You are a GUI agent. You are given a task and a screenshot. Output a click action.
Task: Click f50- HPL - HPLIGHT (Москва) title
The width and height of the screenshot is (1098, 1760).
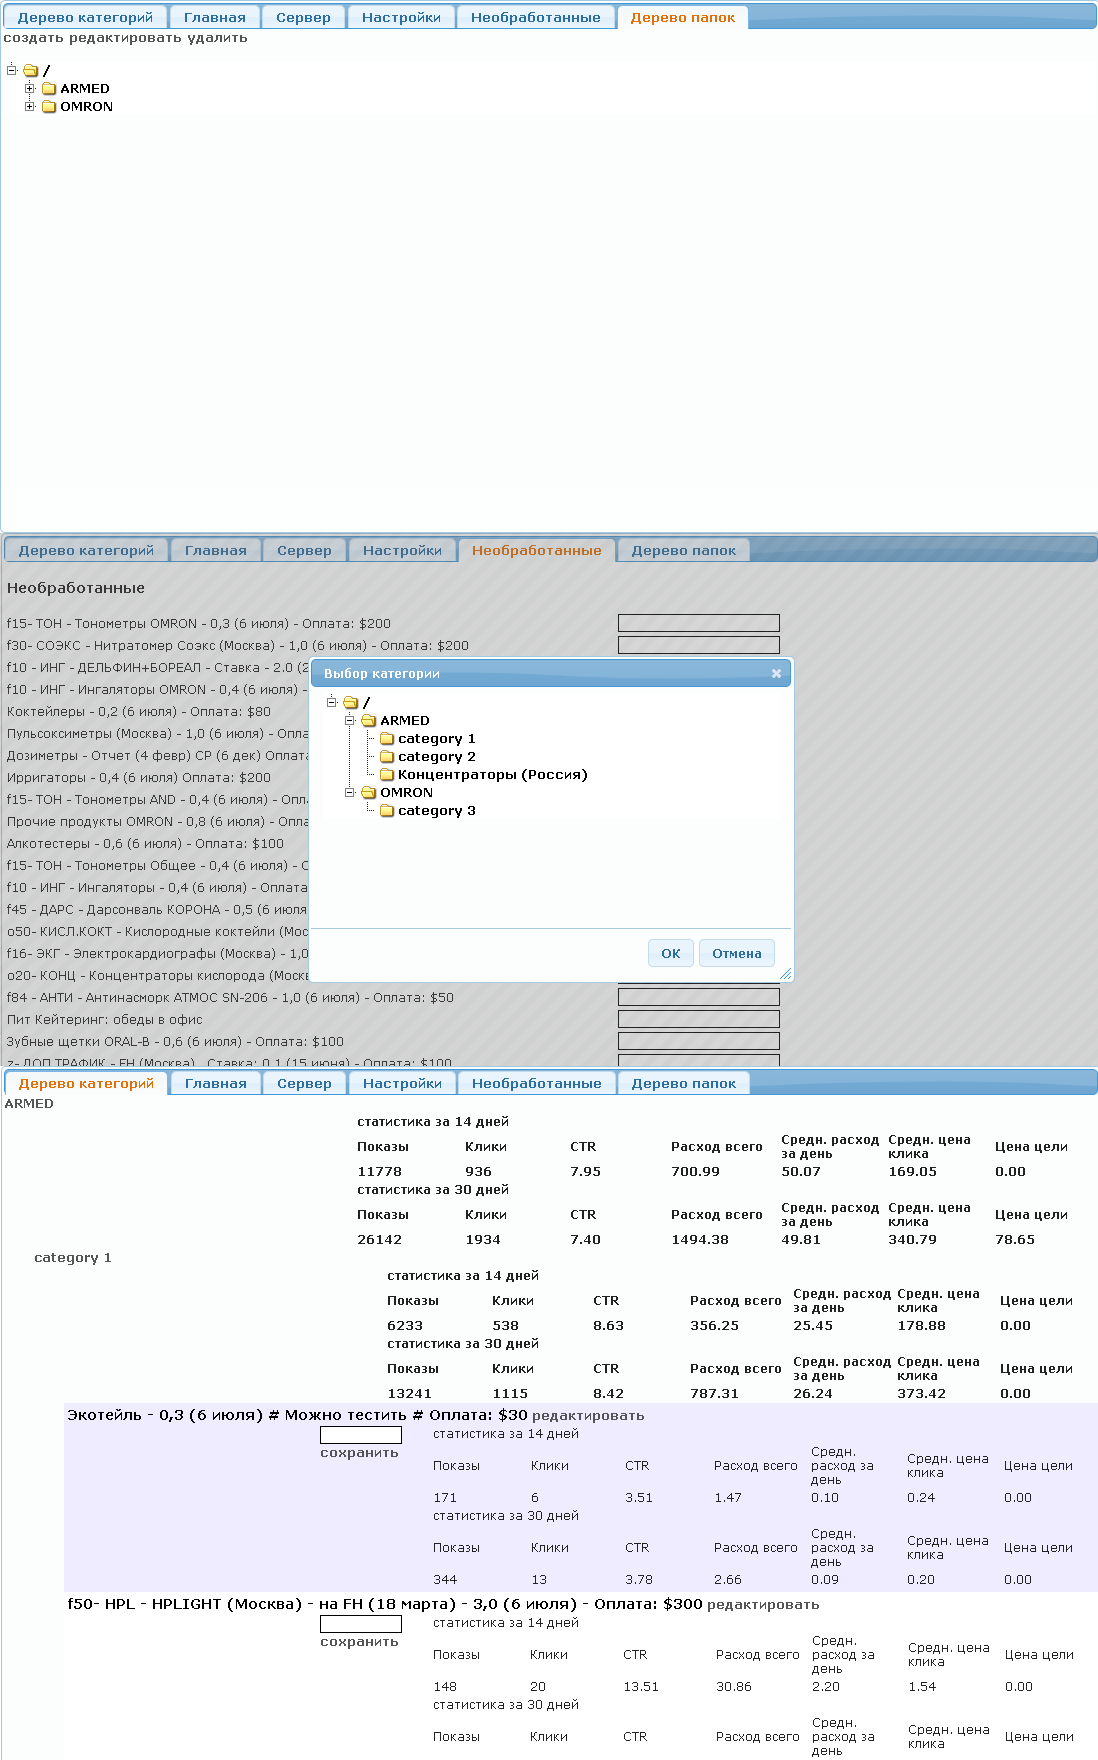pos(385,1604)
